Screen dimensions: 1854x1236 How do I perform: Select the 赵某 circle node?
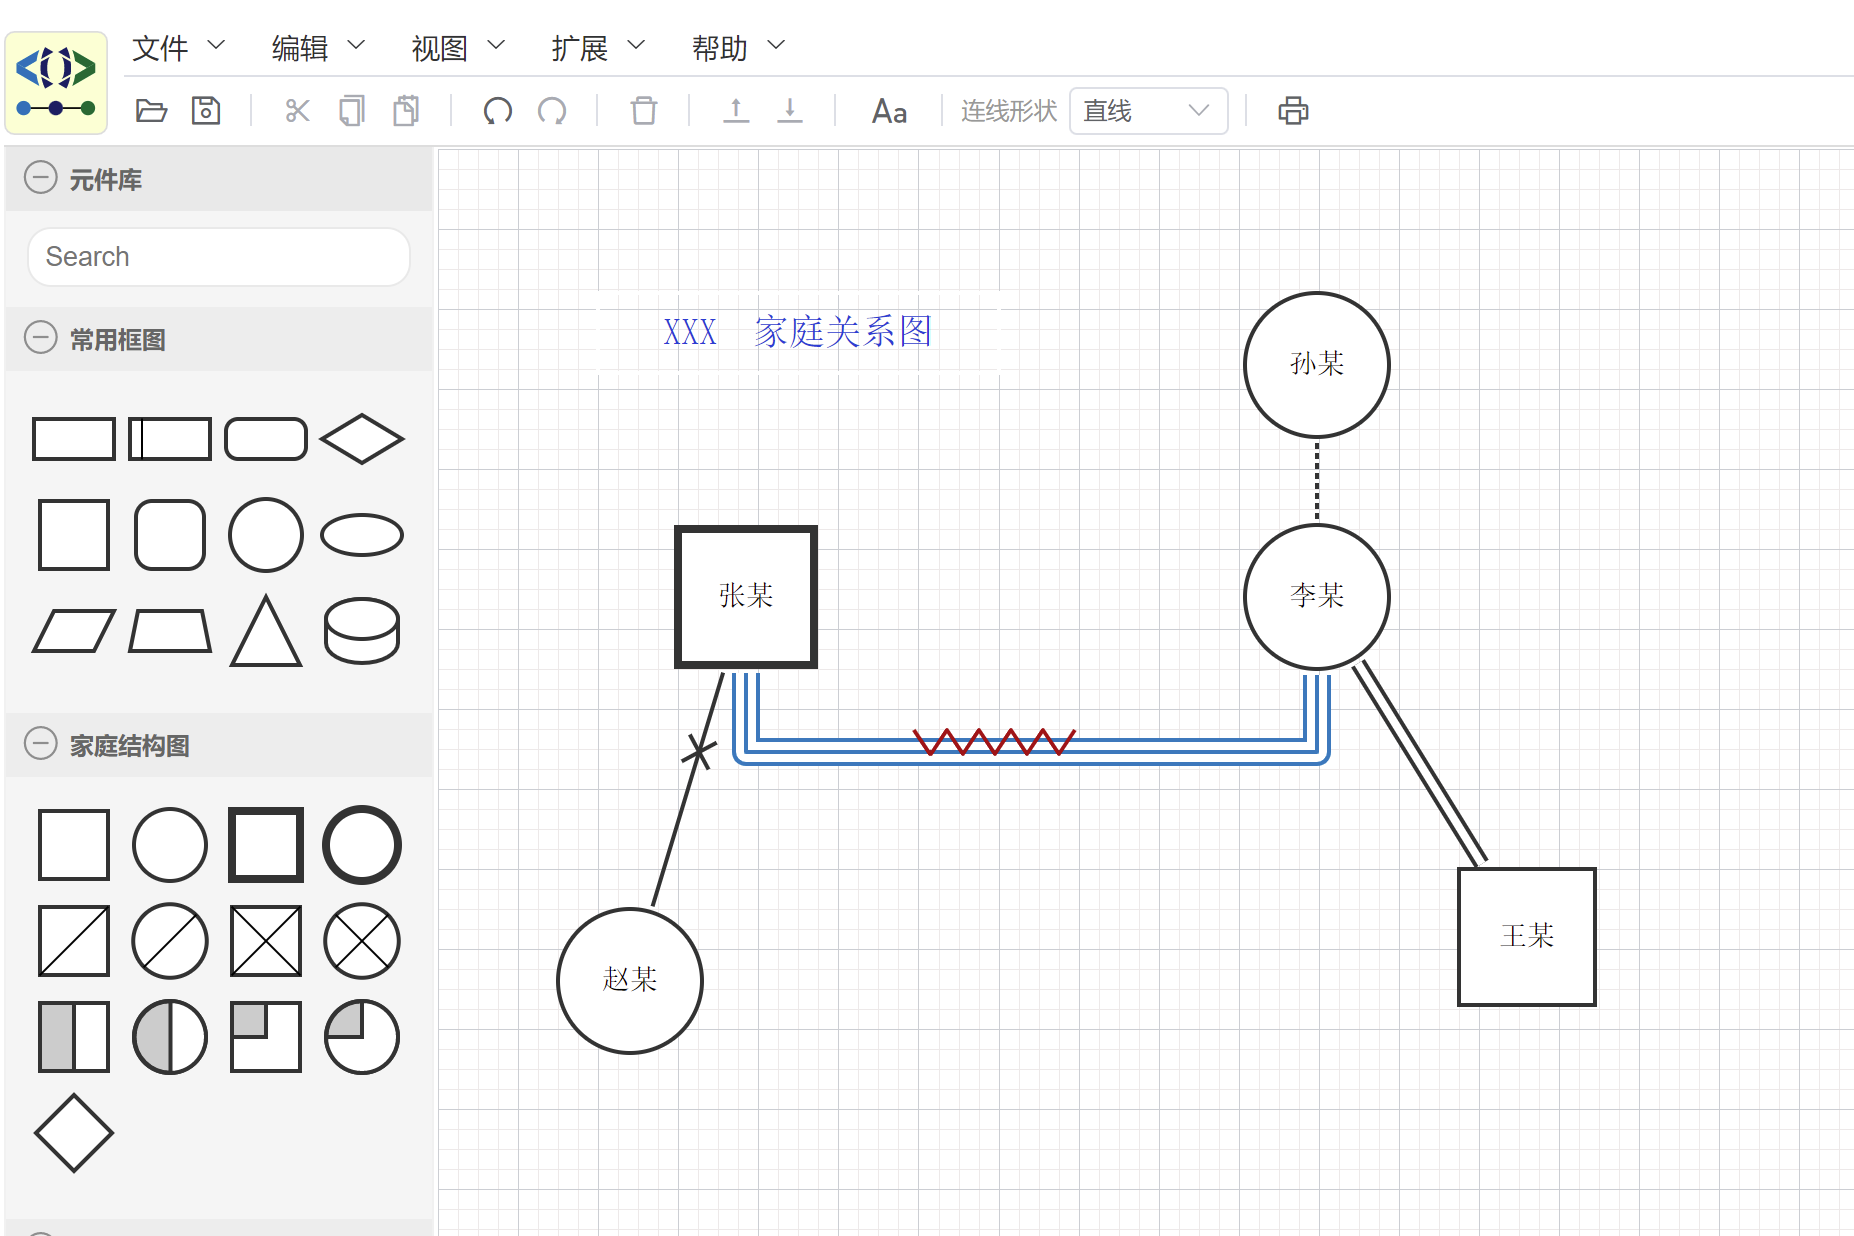coord(630,981)
